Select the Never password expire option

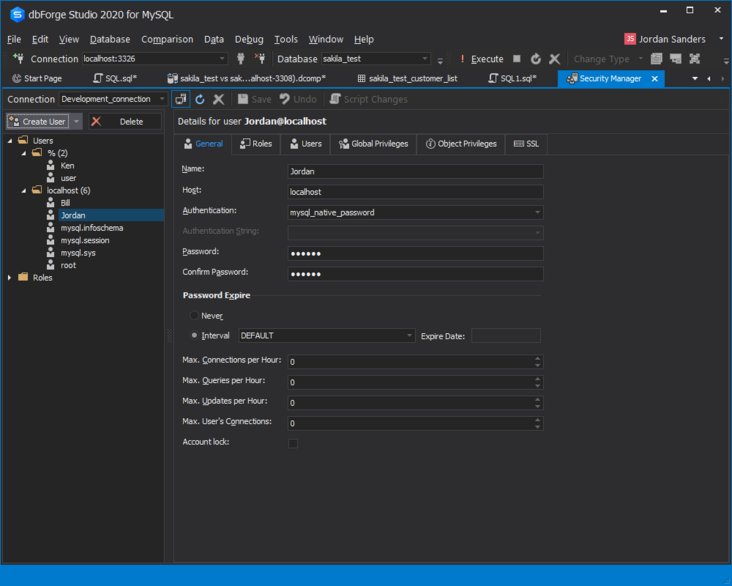(194, 316)
